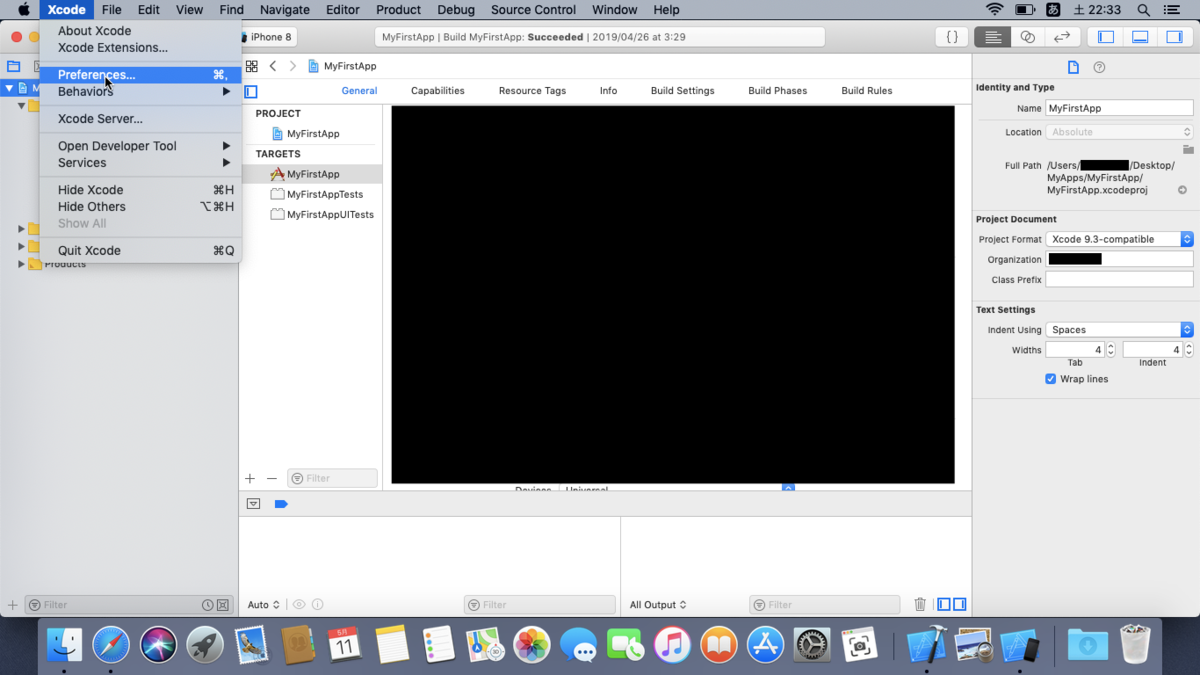This screenshot has height=675, width=1200.
Task: Choose Quit Xcode from the menu
Action: click(141, 251)
